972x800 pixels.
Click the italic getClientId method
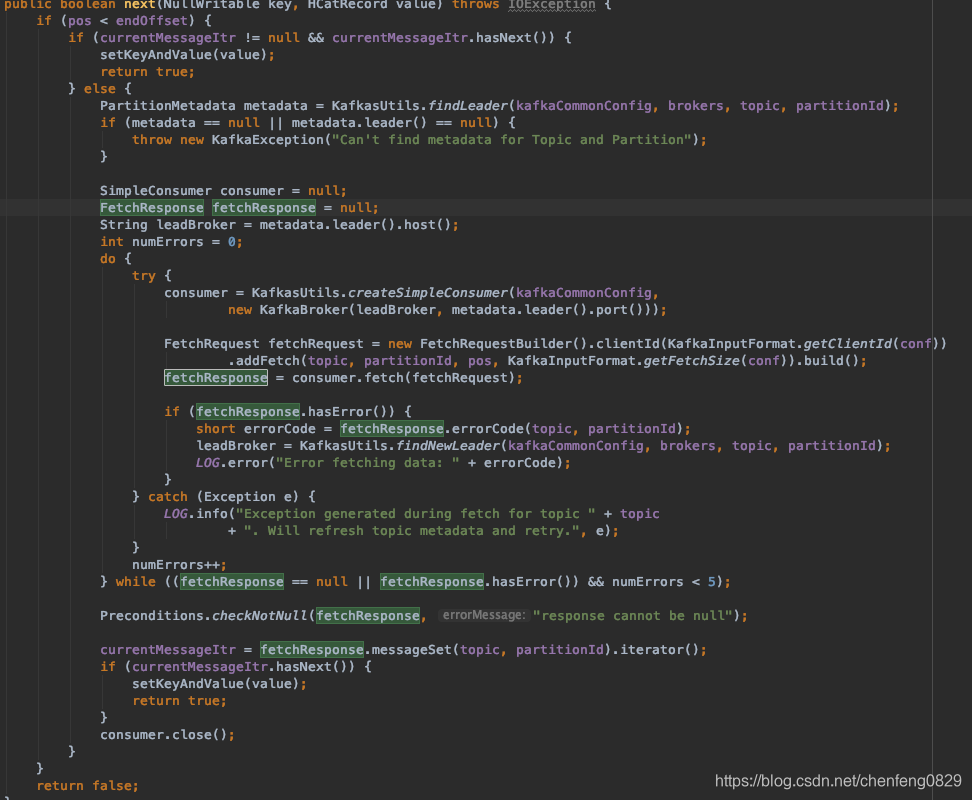(x=847, y=343)
